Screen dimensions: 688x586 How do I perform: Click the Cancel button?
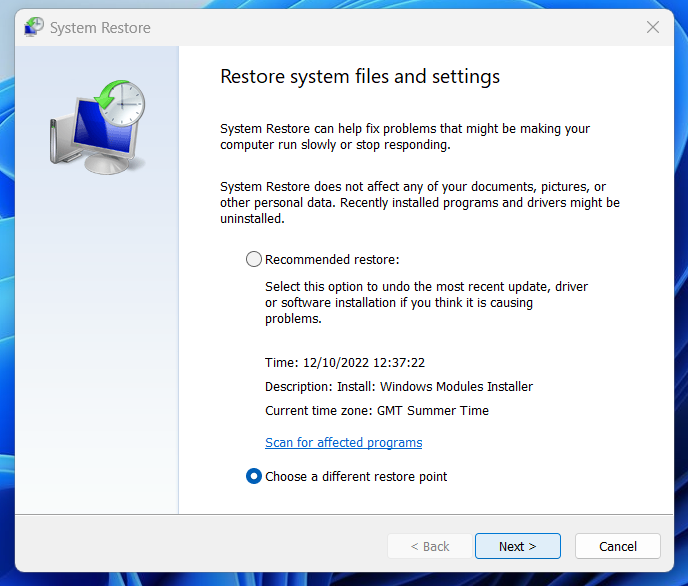click(618, 546)
